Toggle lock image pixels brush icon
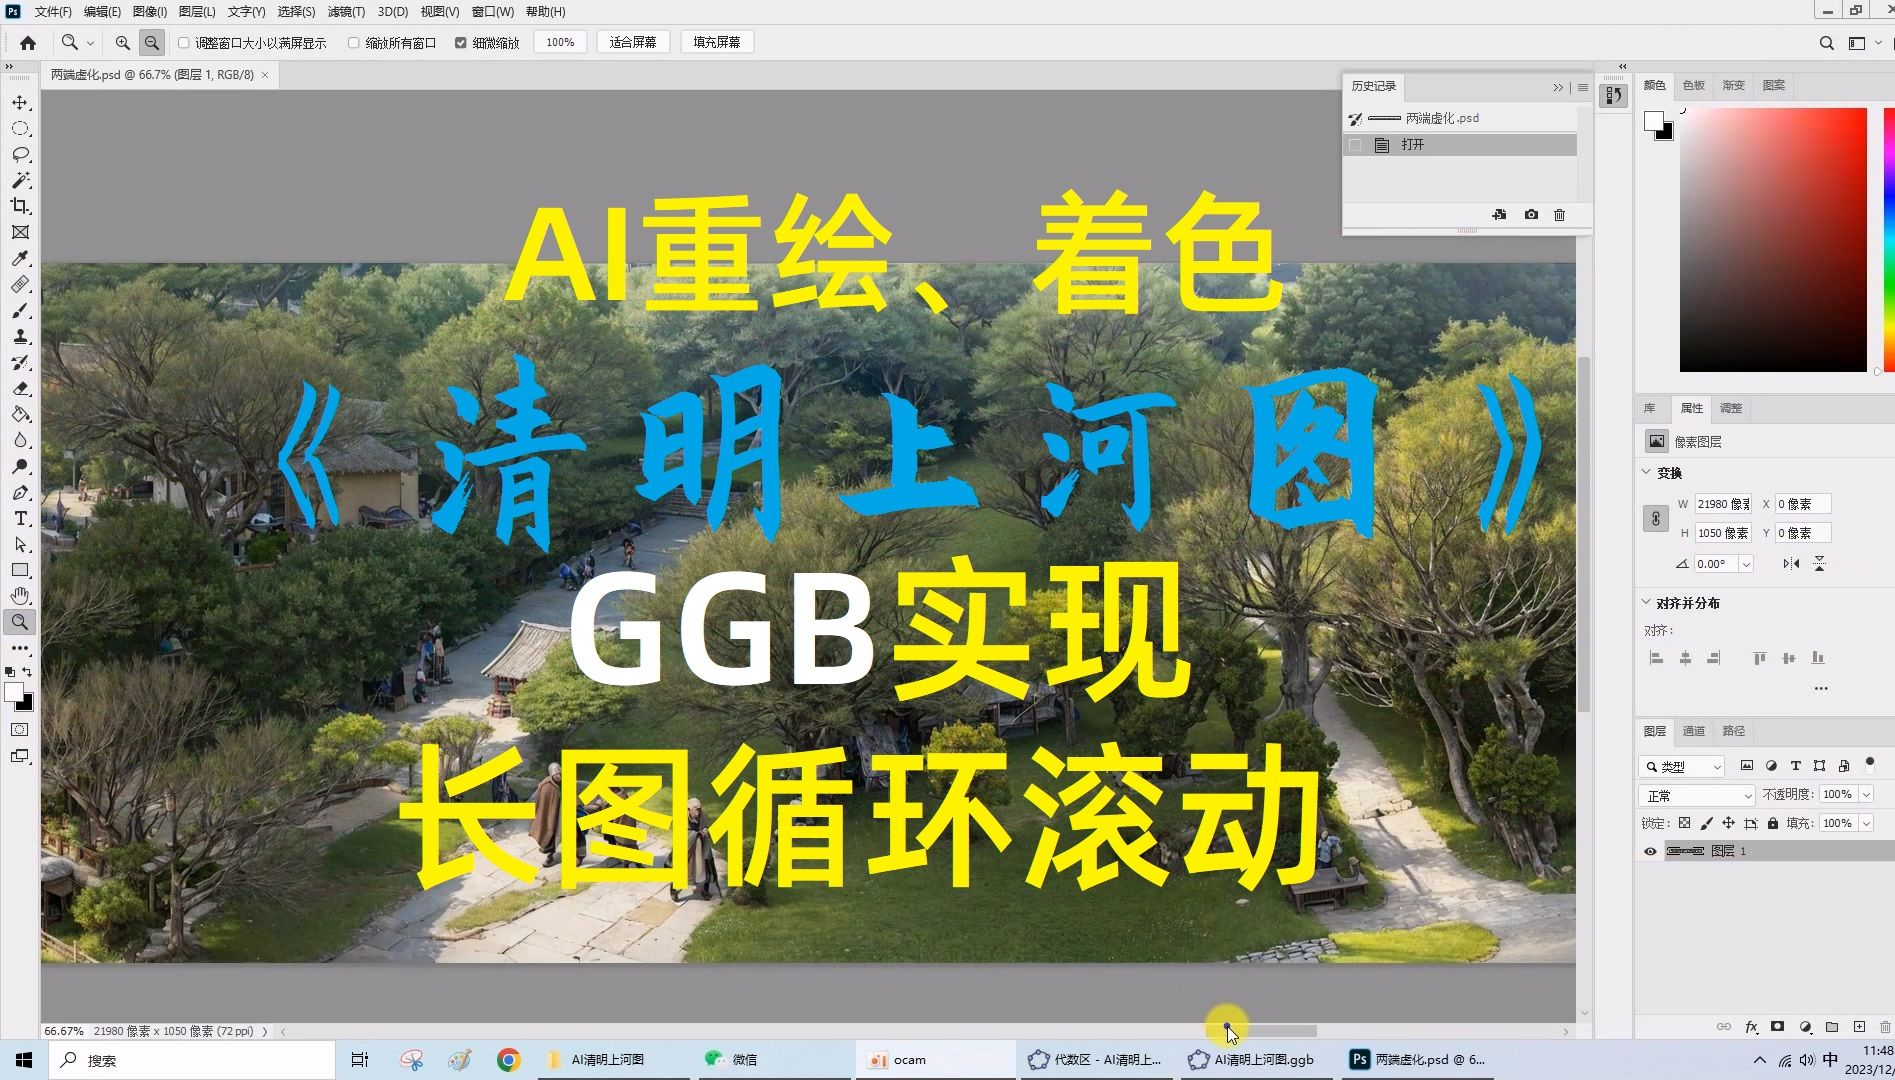 1706,824
